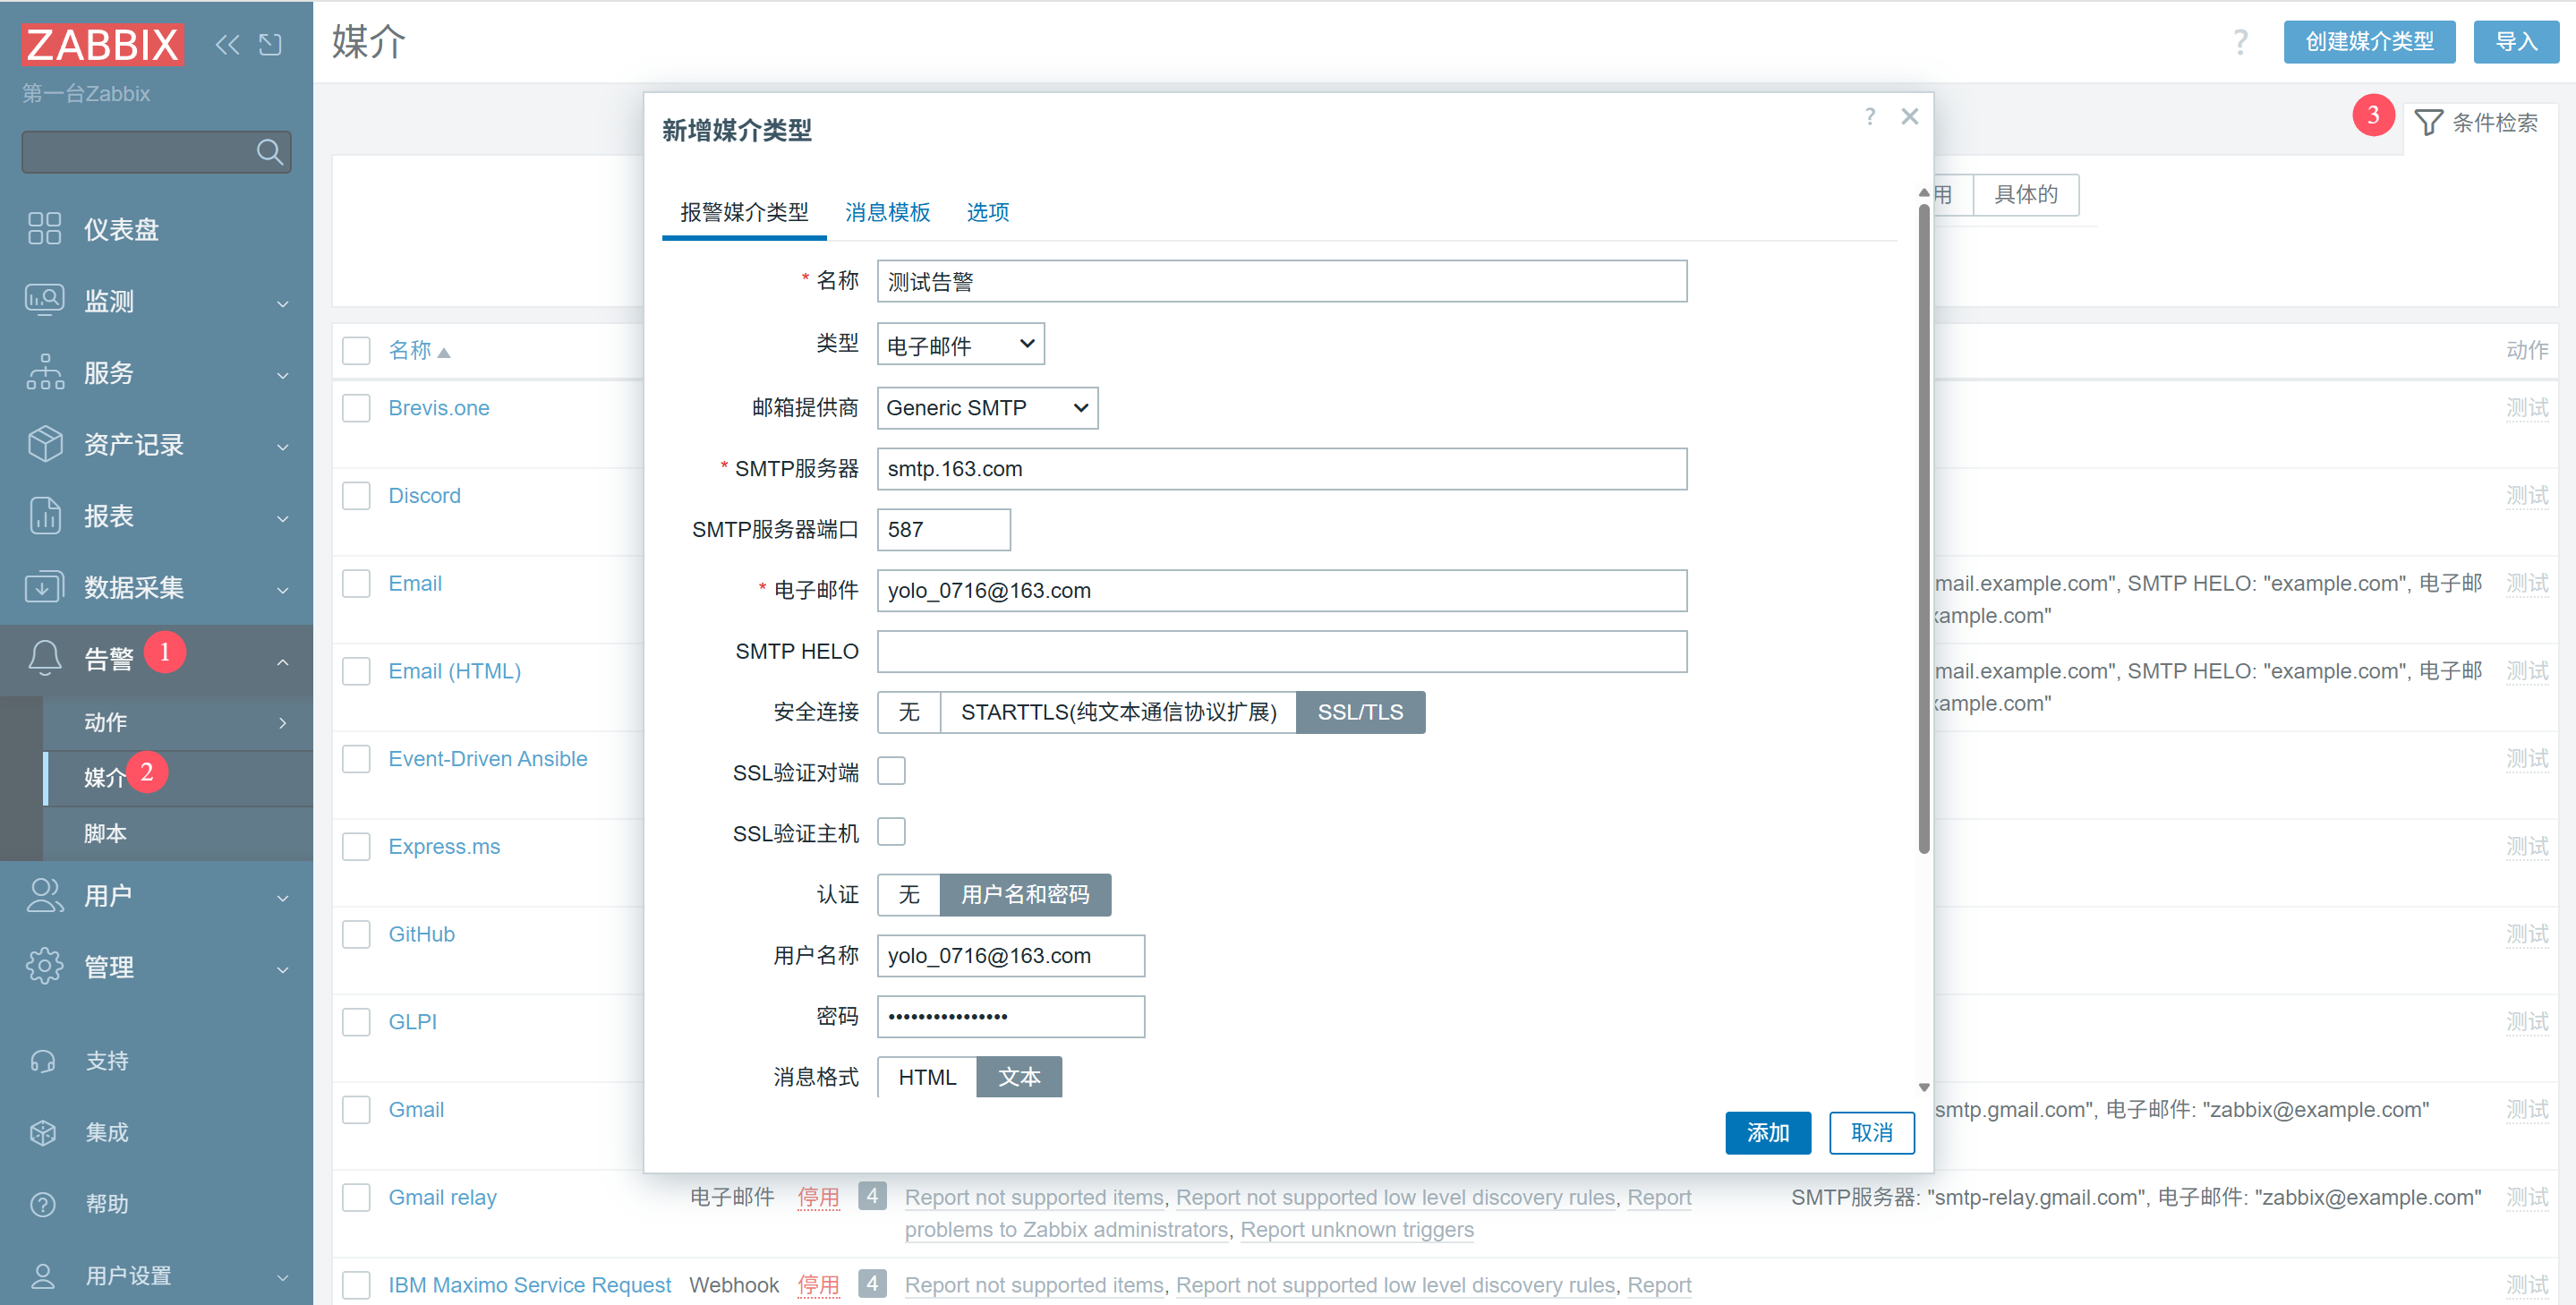Click the dialog help question mark
Viewport: 2576px width, 1305px height.
click(1870, 117)
